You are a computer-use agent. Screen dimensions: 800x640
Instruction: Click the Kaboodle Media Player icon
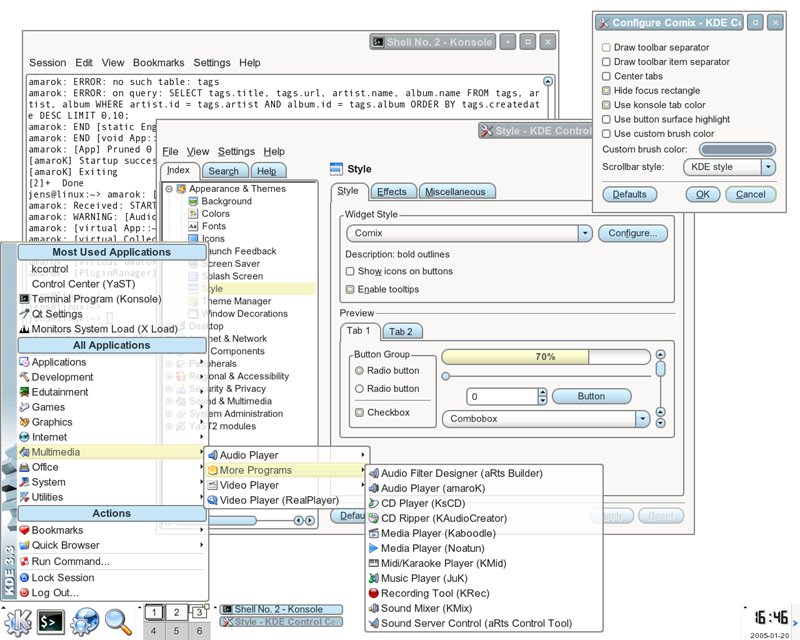(373, 533)
